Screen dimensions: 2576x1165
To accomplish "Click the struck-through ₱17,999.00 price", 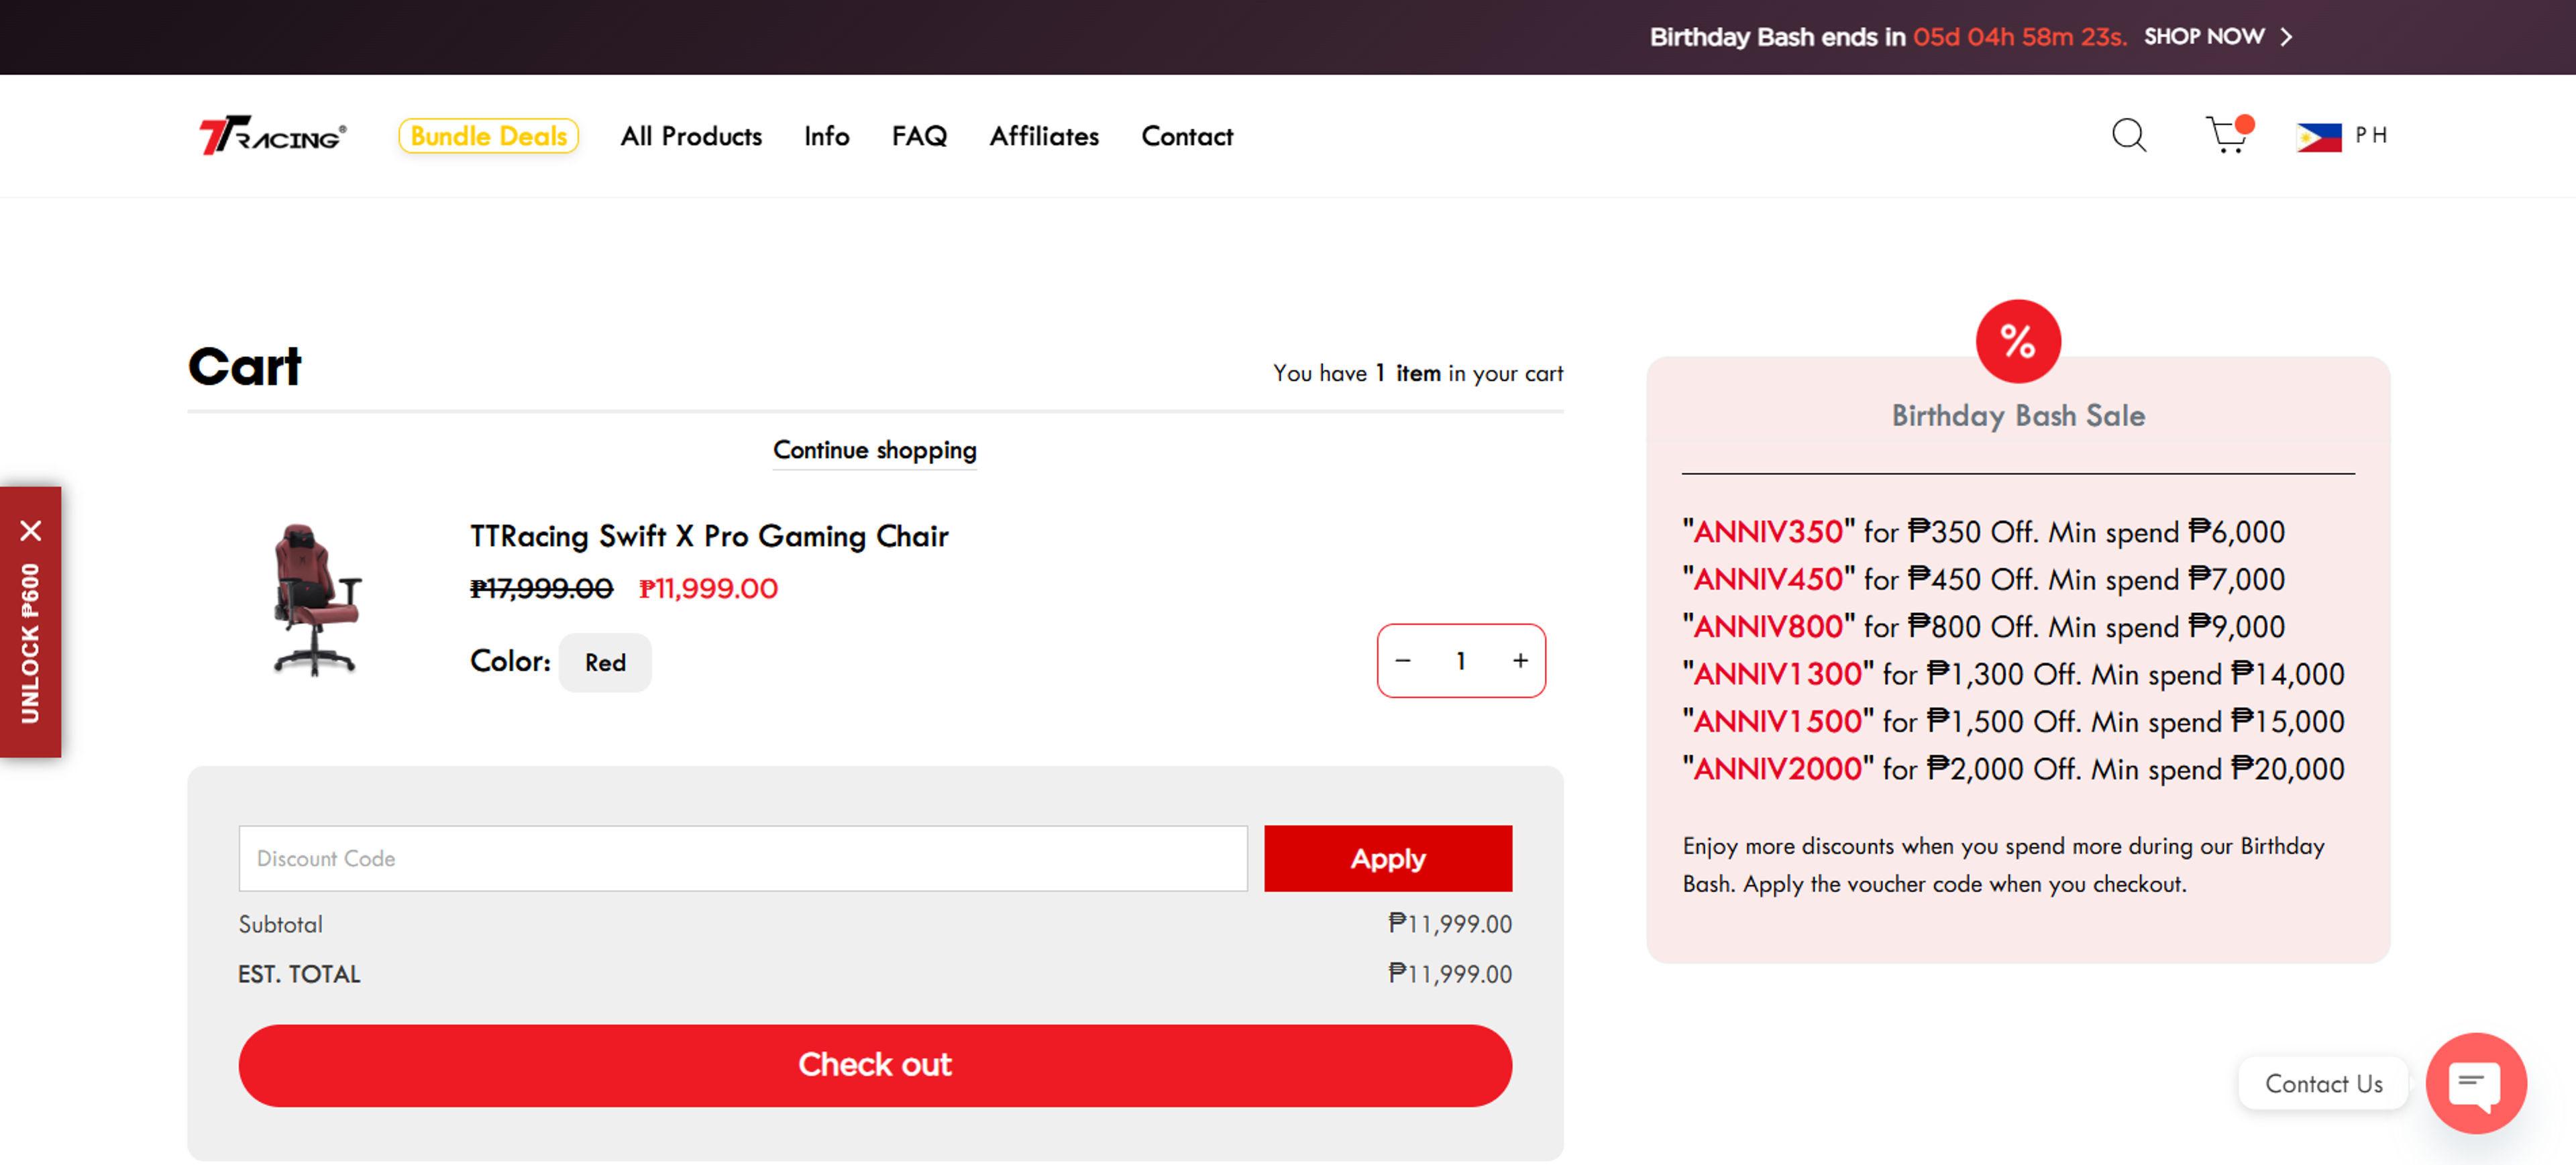I will click(541, 589).
